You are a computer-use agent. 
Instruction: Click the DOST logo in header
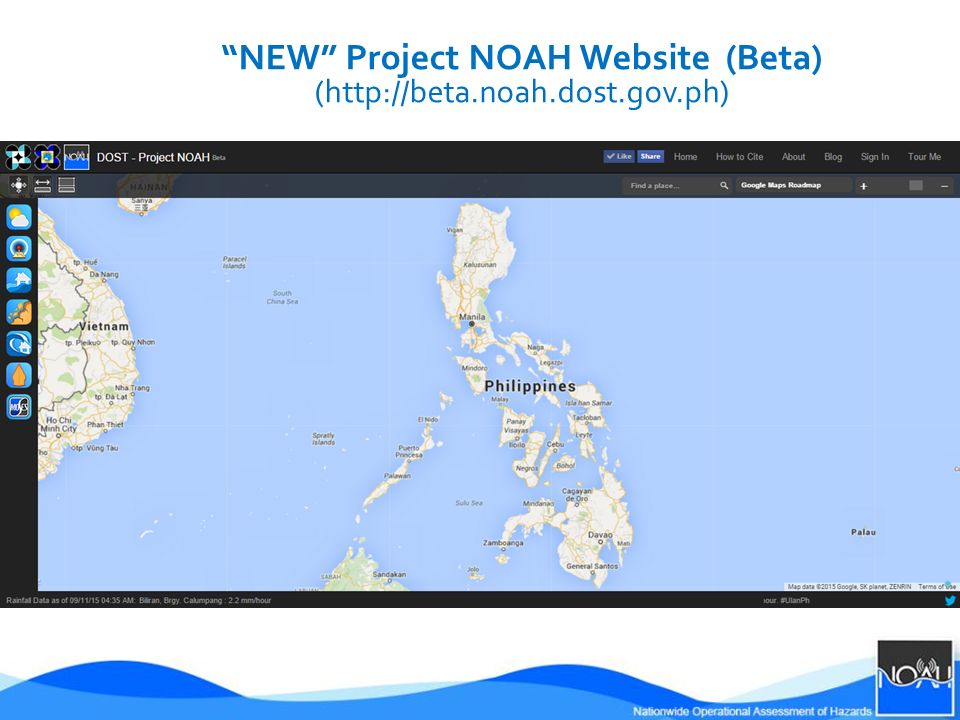18,157
